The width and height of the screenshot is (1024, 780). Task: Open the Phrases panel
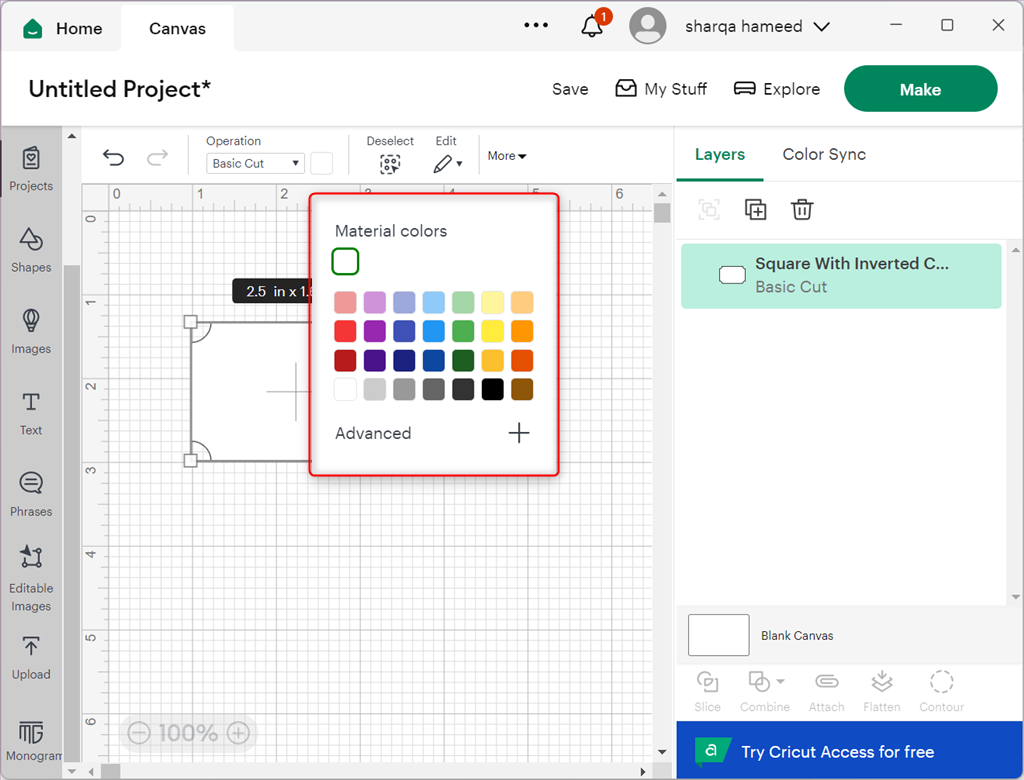(31, 495)
